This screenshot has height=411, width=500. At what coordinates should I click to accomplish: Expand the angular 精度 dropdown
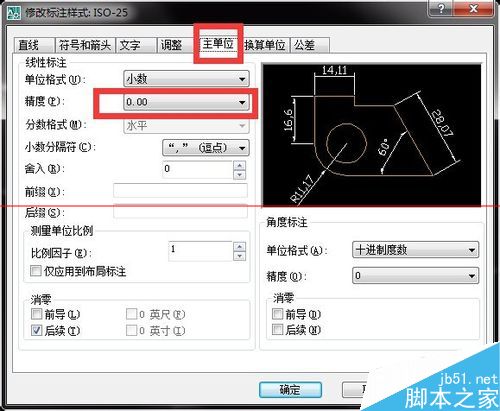pyautogui.click(x=415, y=276)
